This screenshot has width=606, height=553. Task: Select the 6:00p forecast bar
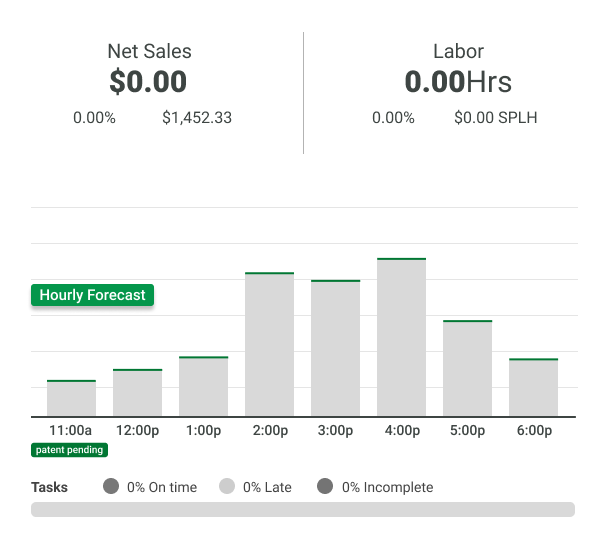pyautogui.click(x=533, y=387)
